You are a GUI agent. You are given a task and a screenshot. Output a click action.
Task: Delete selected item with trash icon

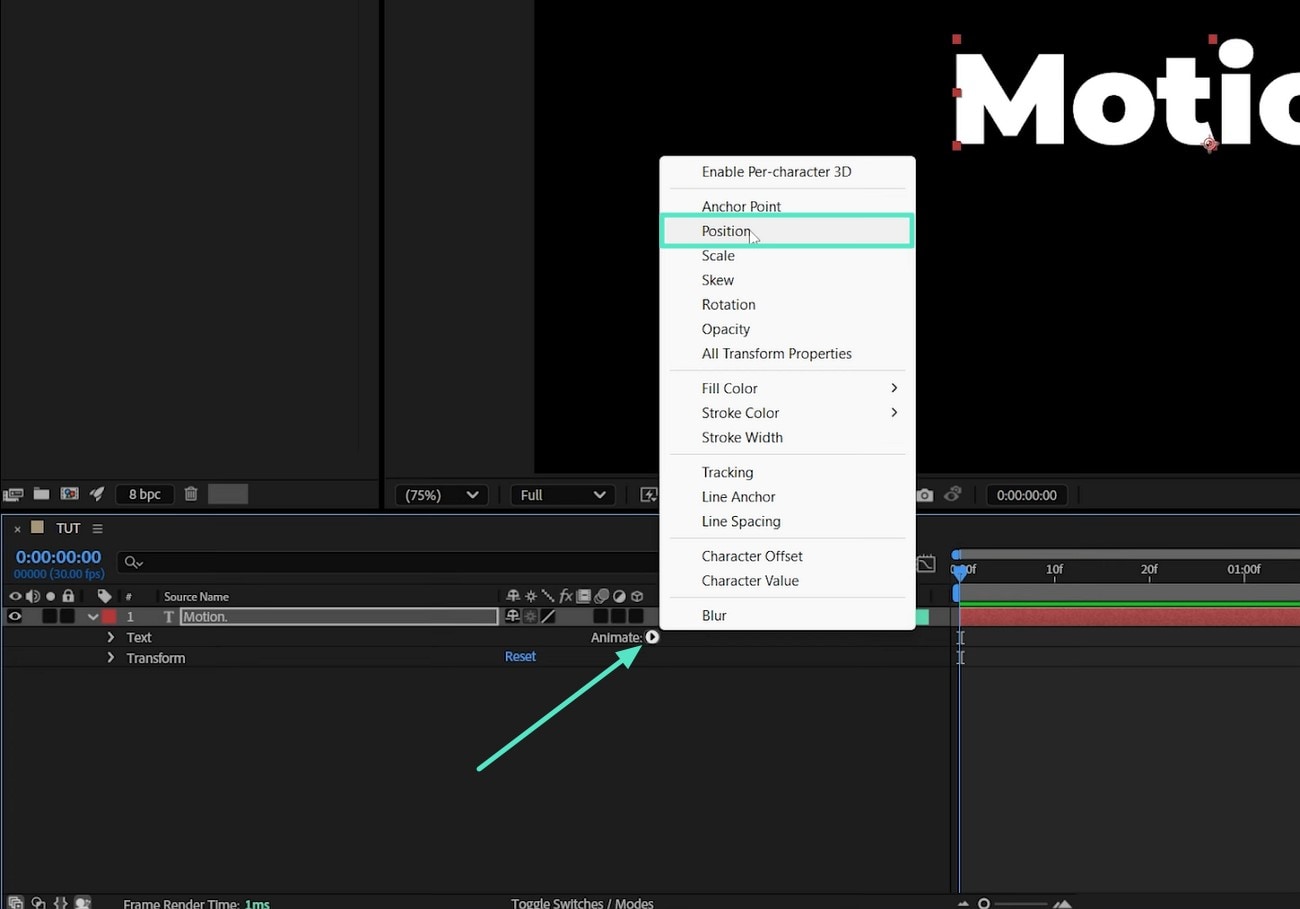(191, 494)
